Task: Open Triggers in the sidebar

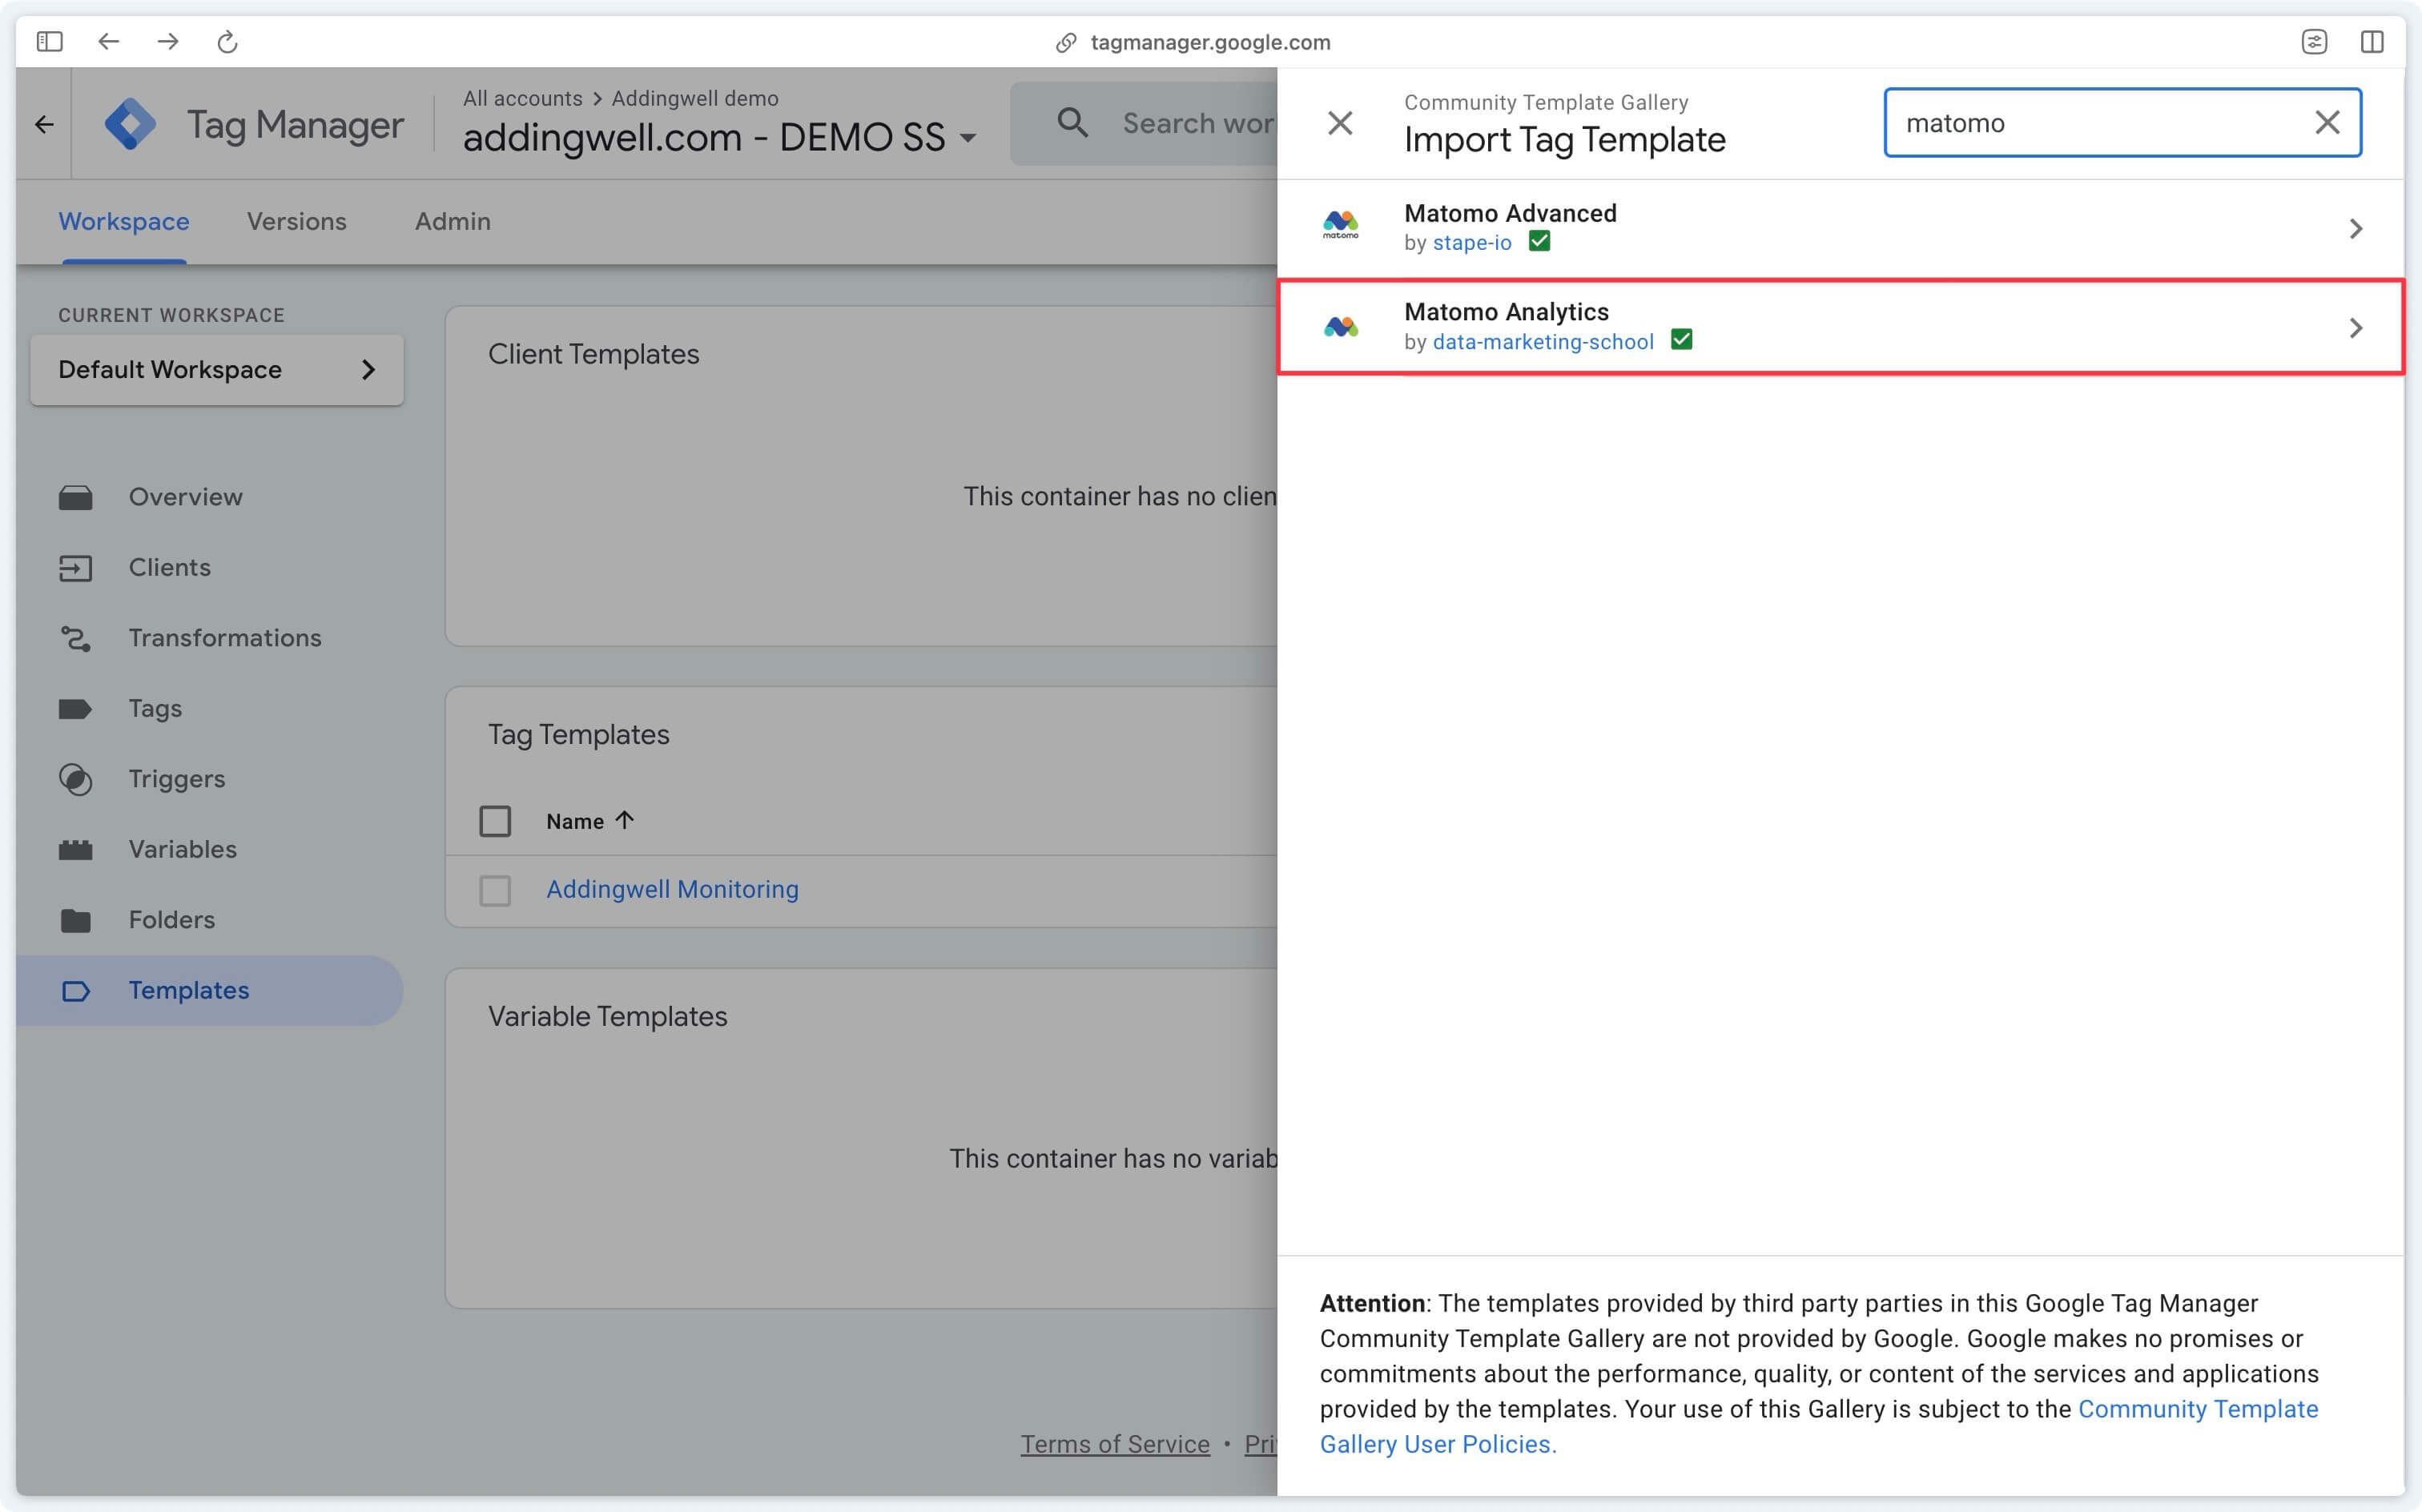Action: coord(209,779)
